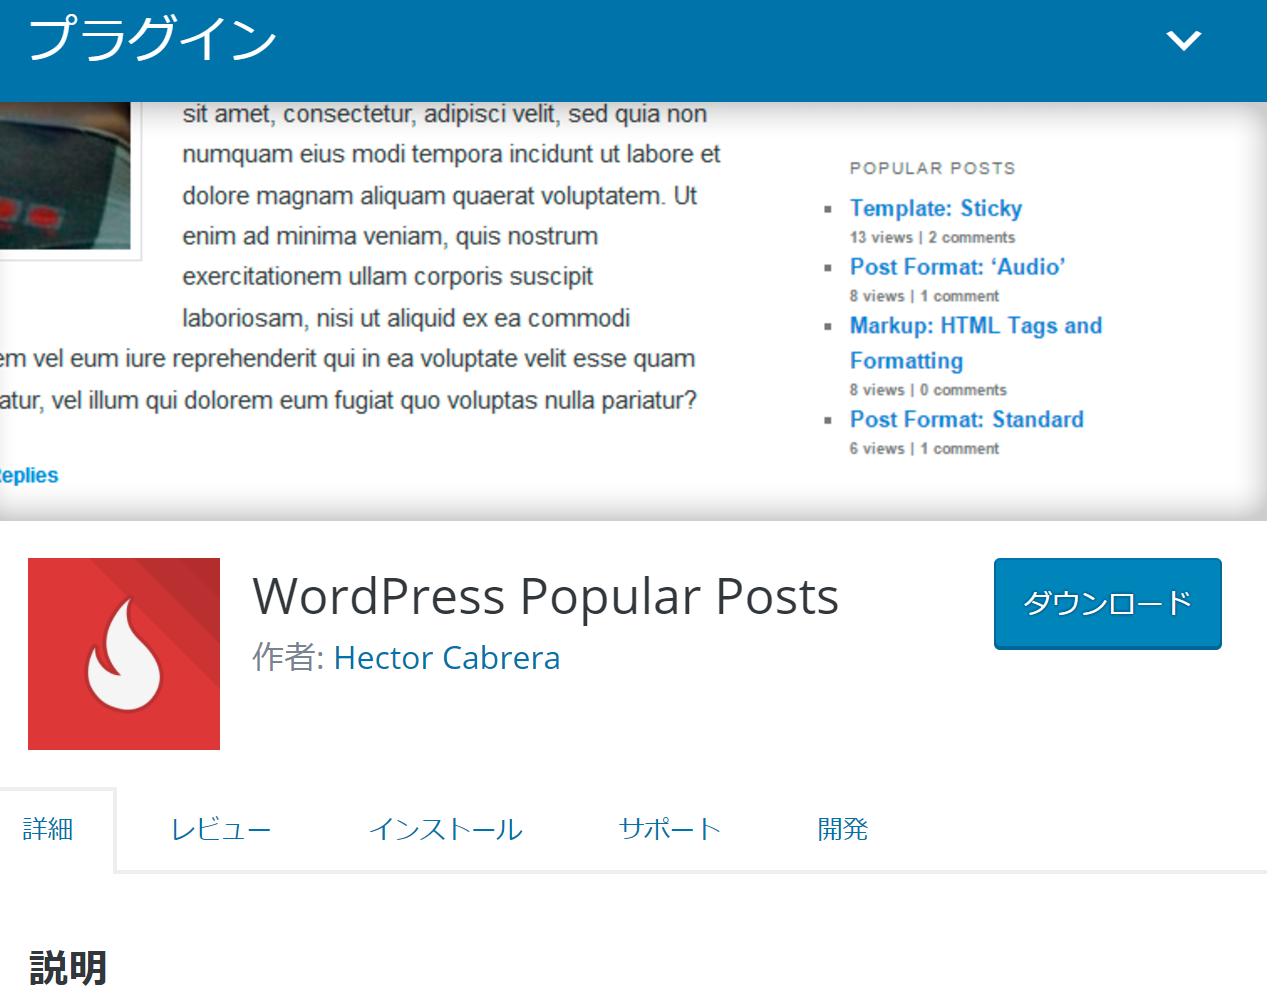Click the ダウンロード button
The image size is (1267, 1008).
click(x=1108, y=603)
